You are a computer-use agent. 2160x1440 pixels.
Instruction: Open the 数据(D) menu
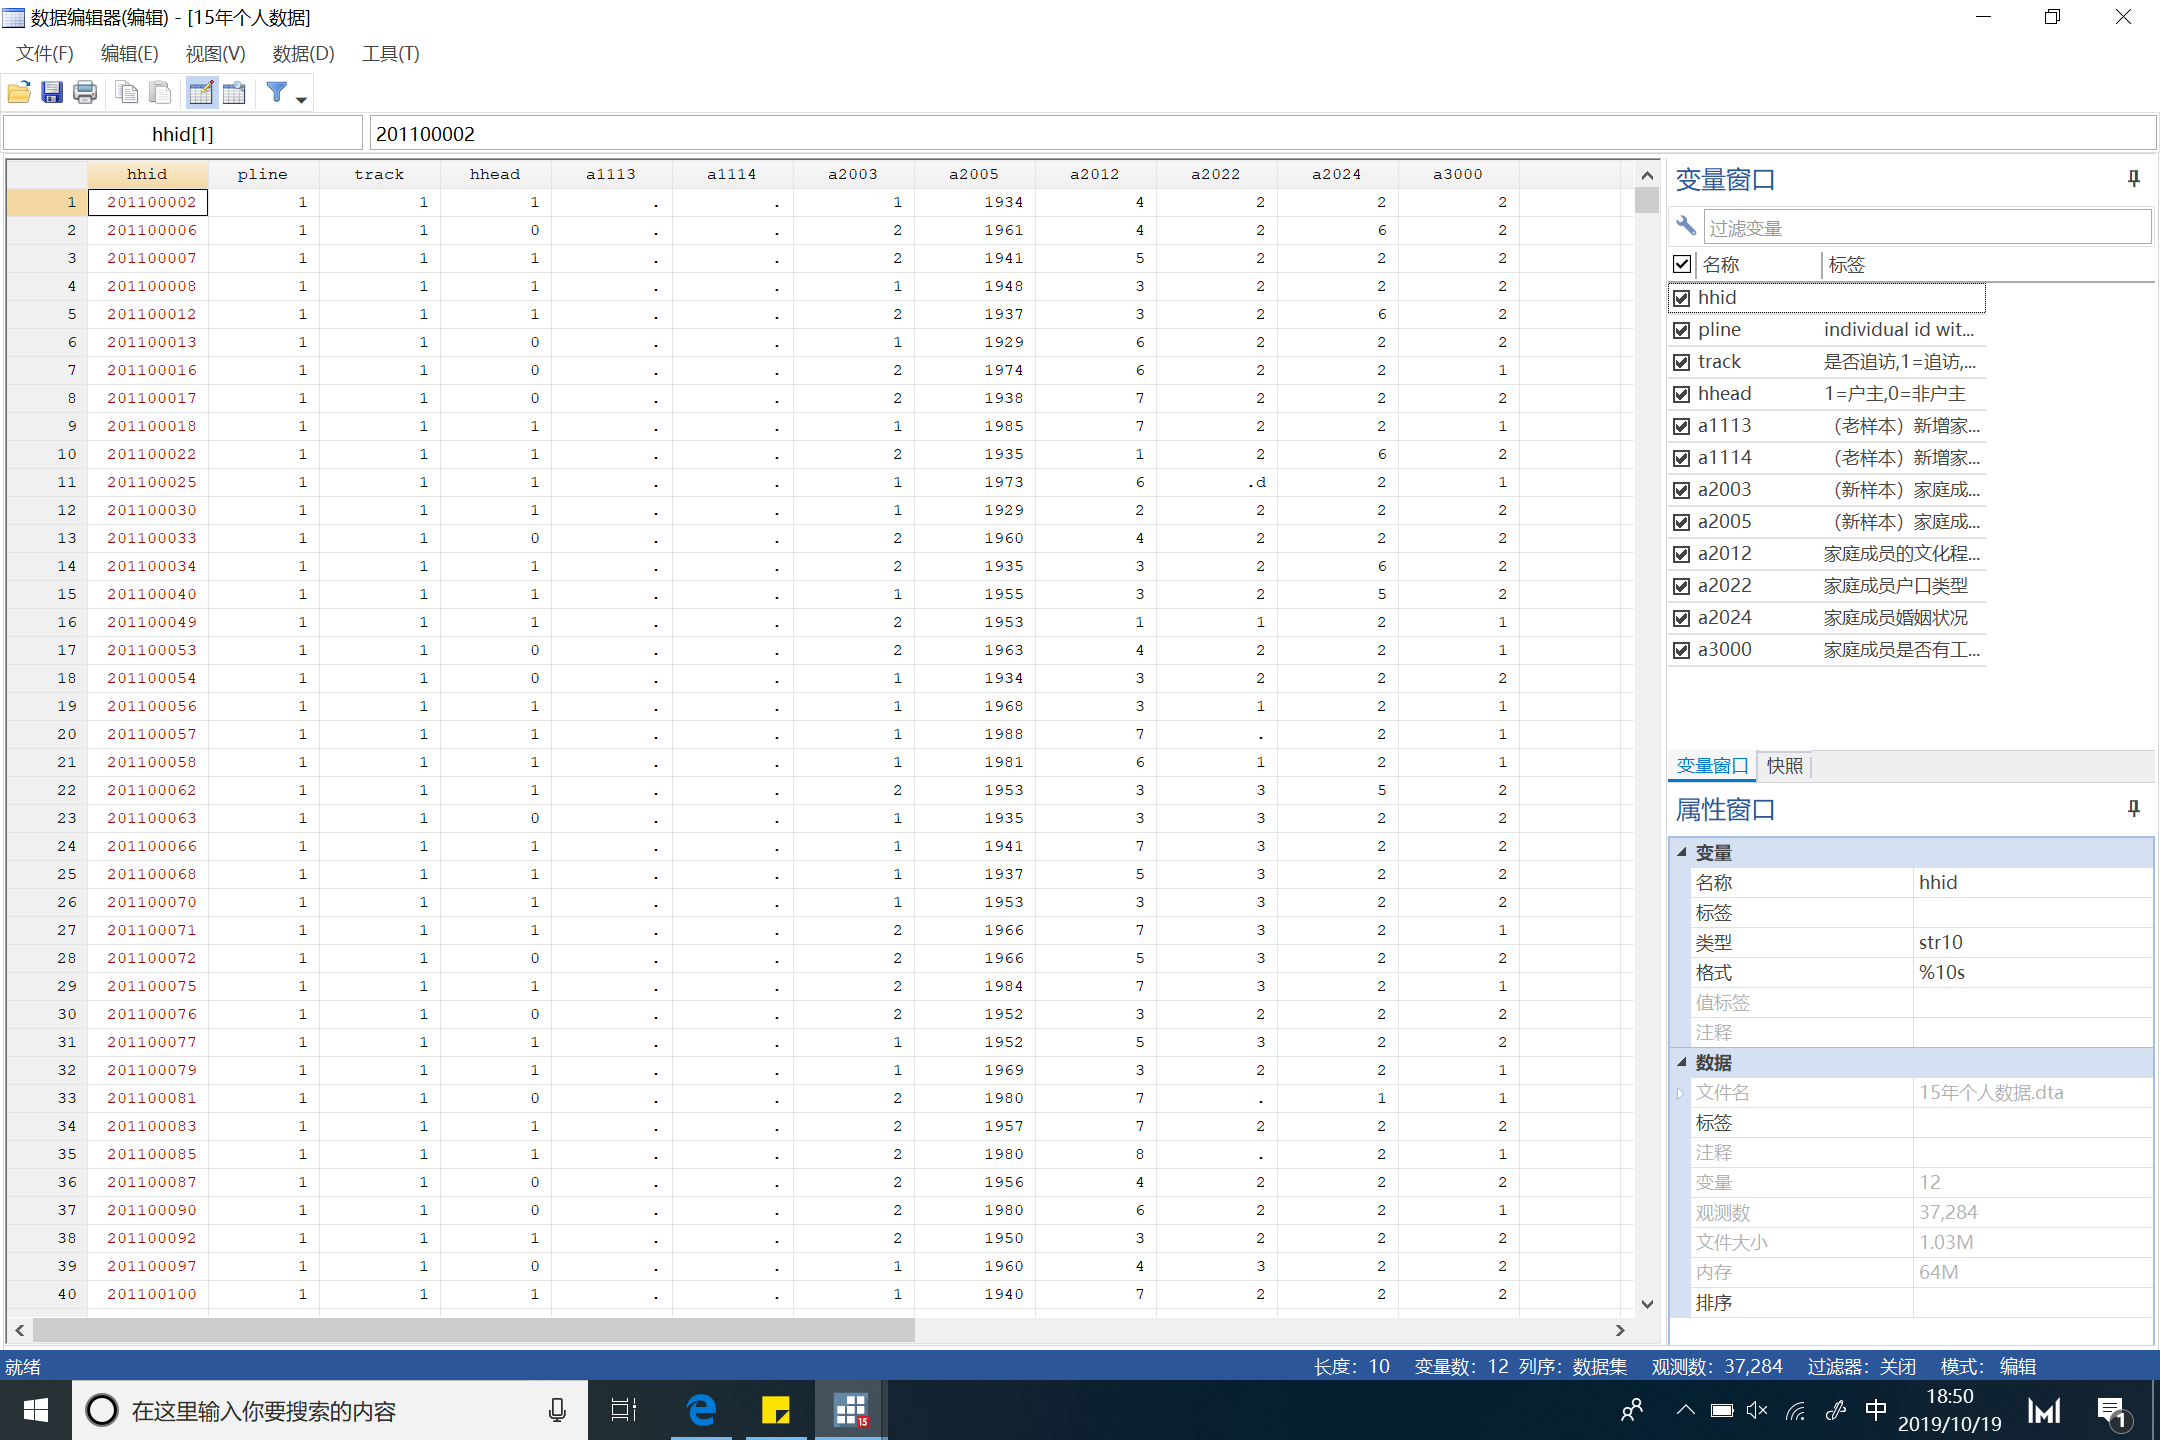(303, 54)
